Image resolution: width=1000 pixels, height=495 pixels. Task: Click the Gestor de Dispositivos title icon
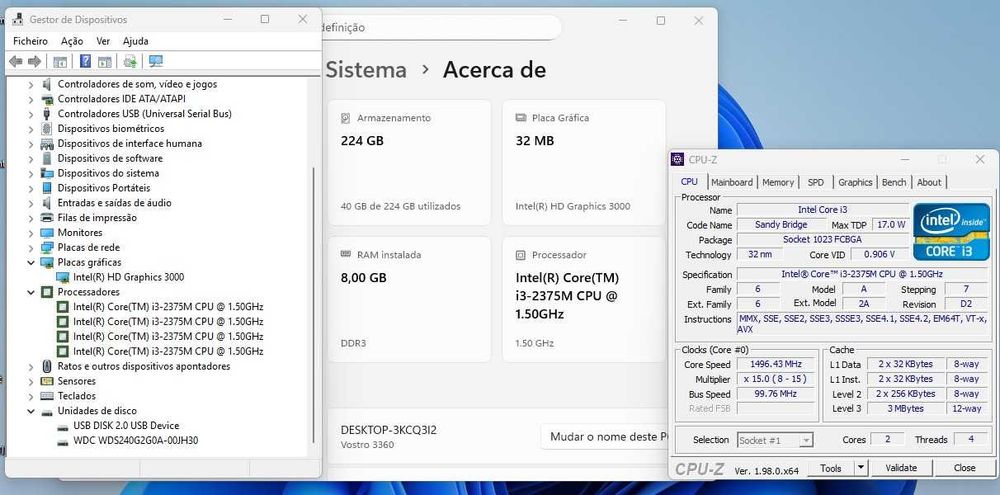(17, 19)
